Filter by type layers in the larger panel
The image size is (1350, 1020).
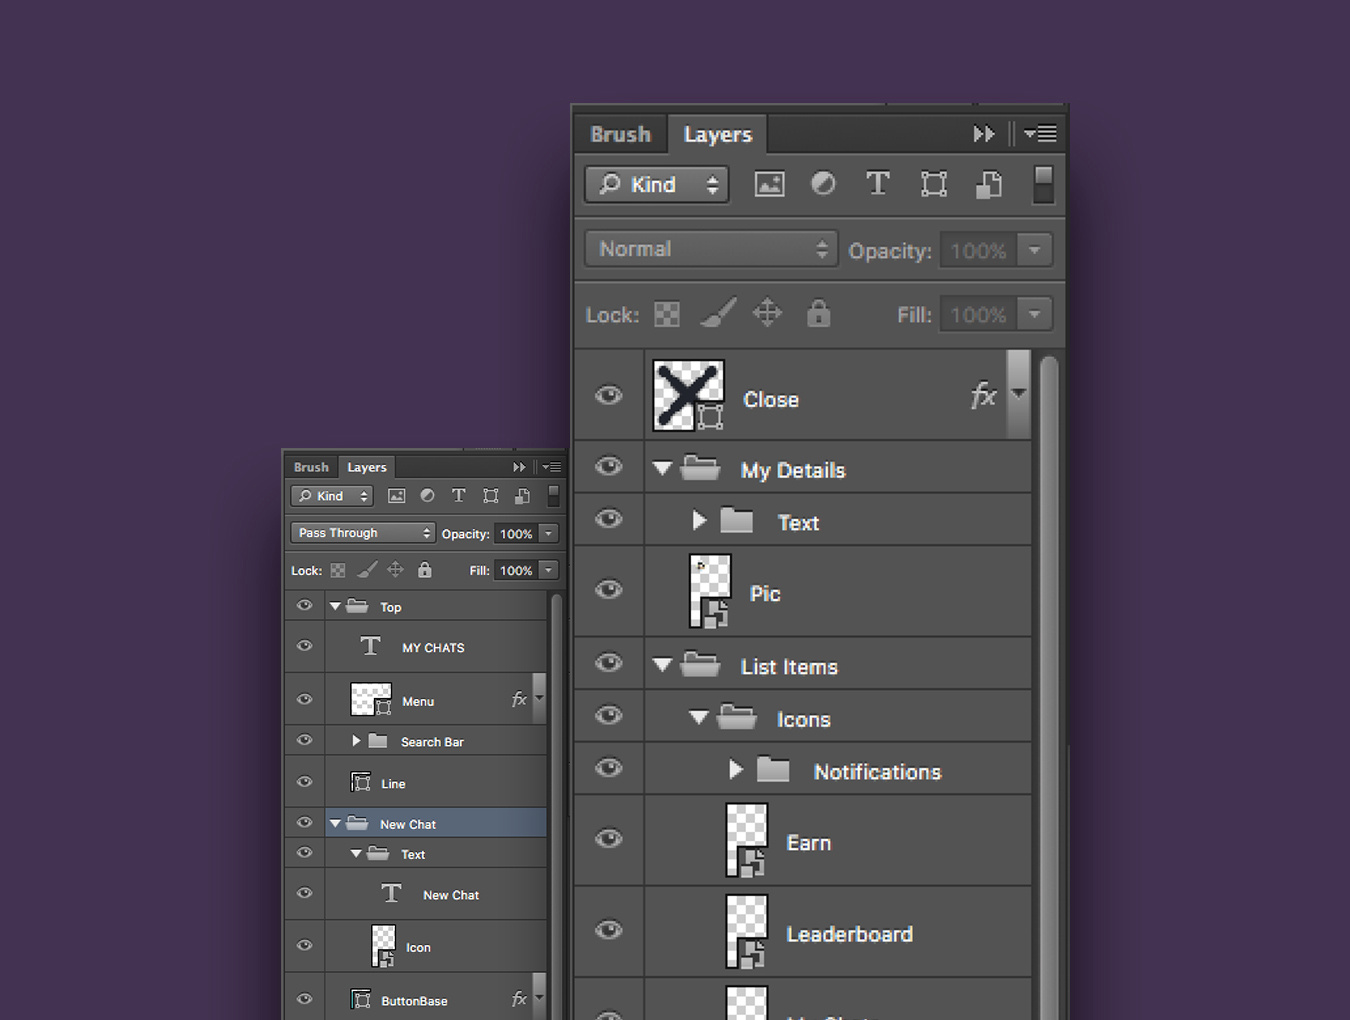(x=877, y=184)
